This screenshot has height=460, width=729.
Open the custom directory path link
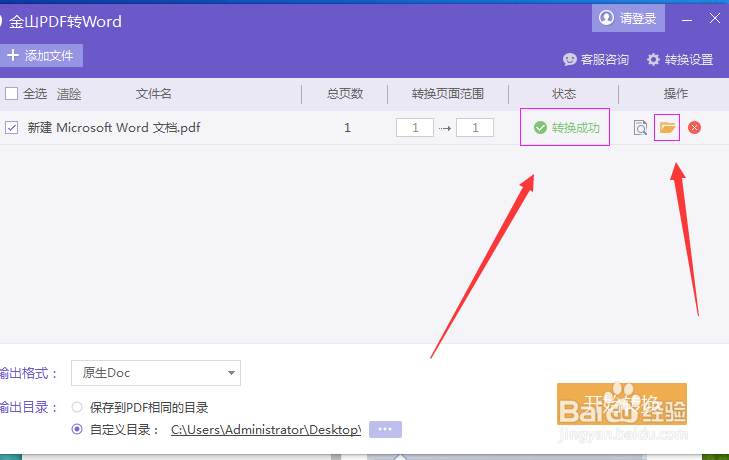tap(266, 429)
